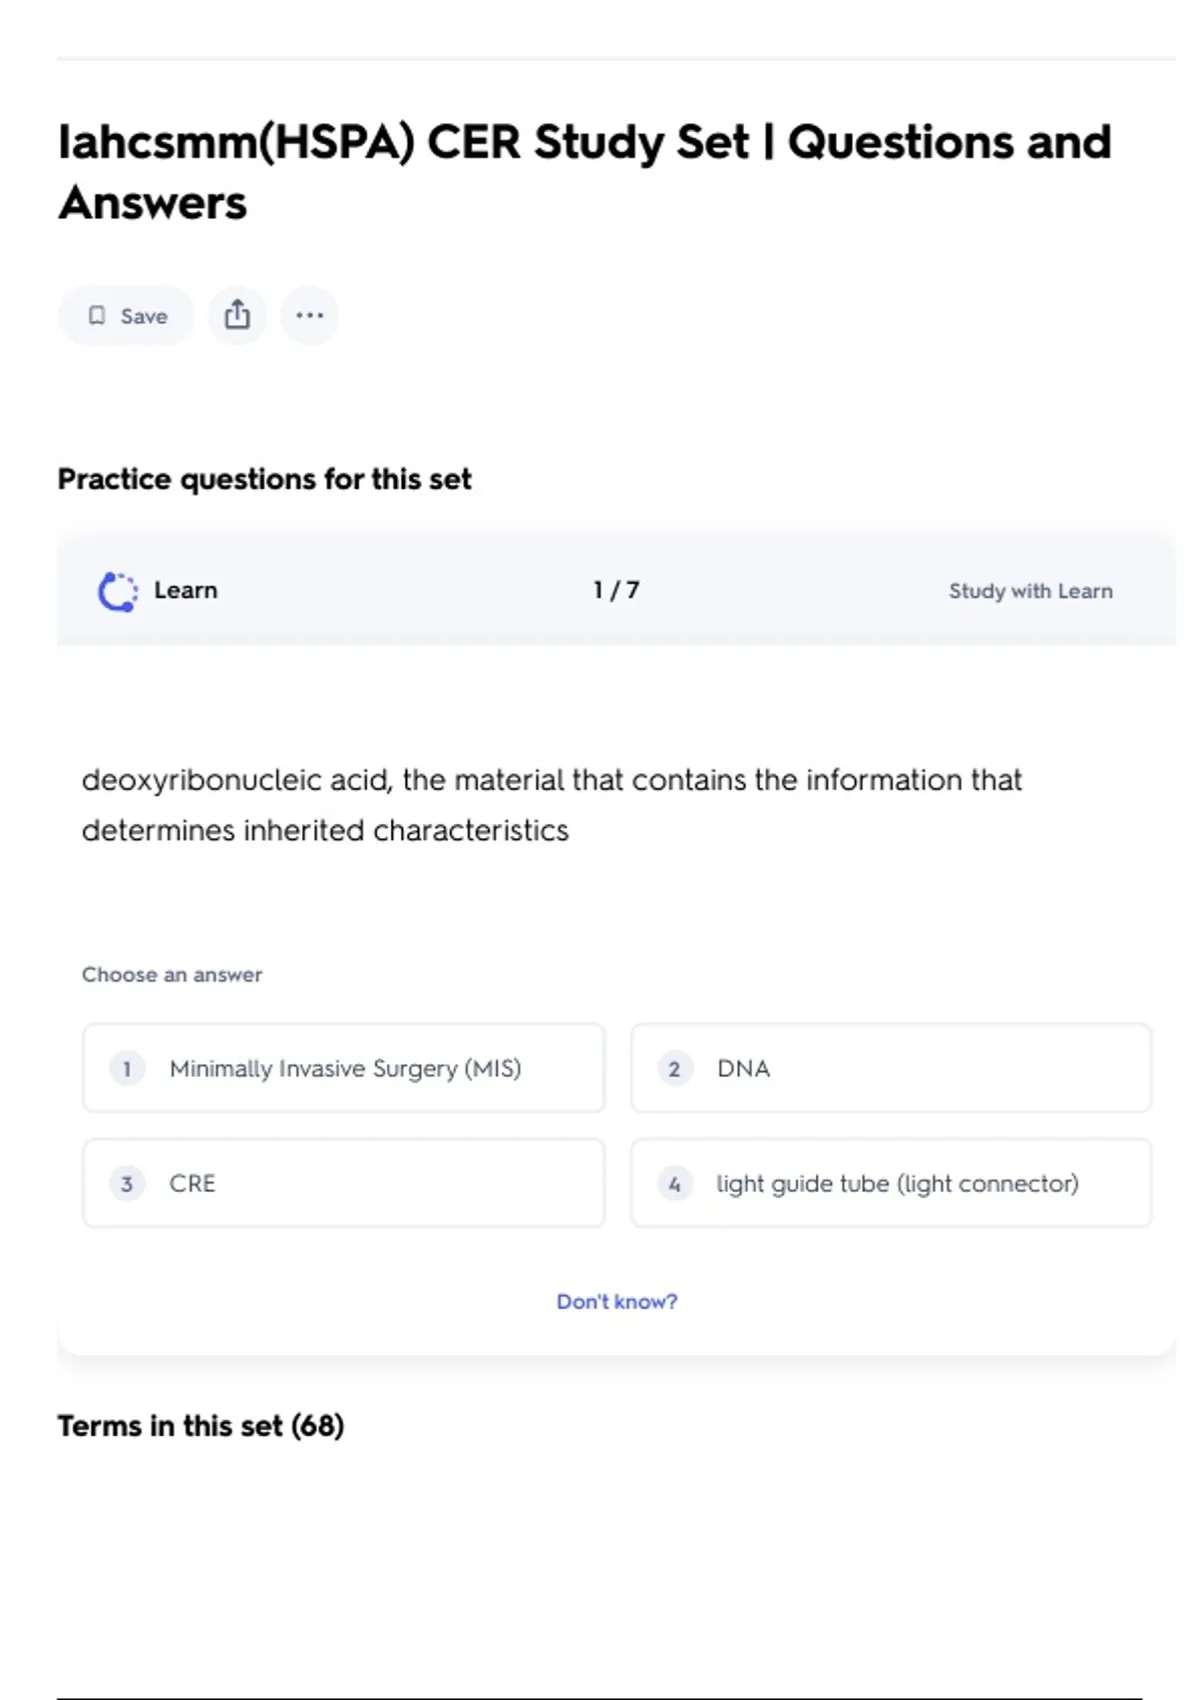Click the share icon button
The image size is (1200, 1700).
point(237,316)
